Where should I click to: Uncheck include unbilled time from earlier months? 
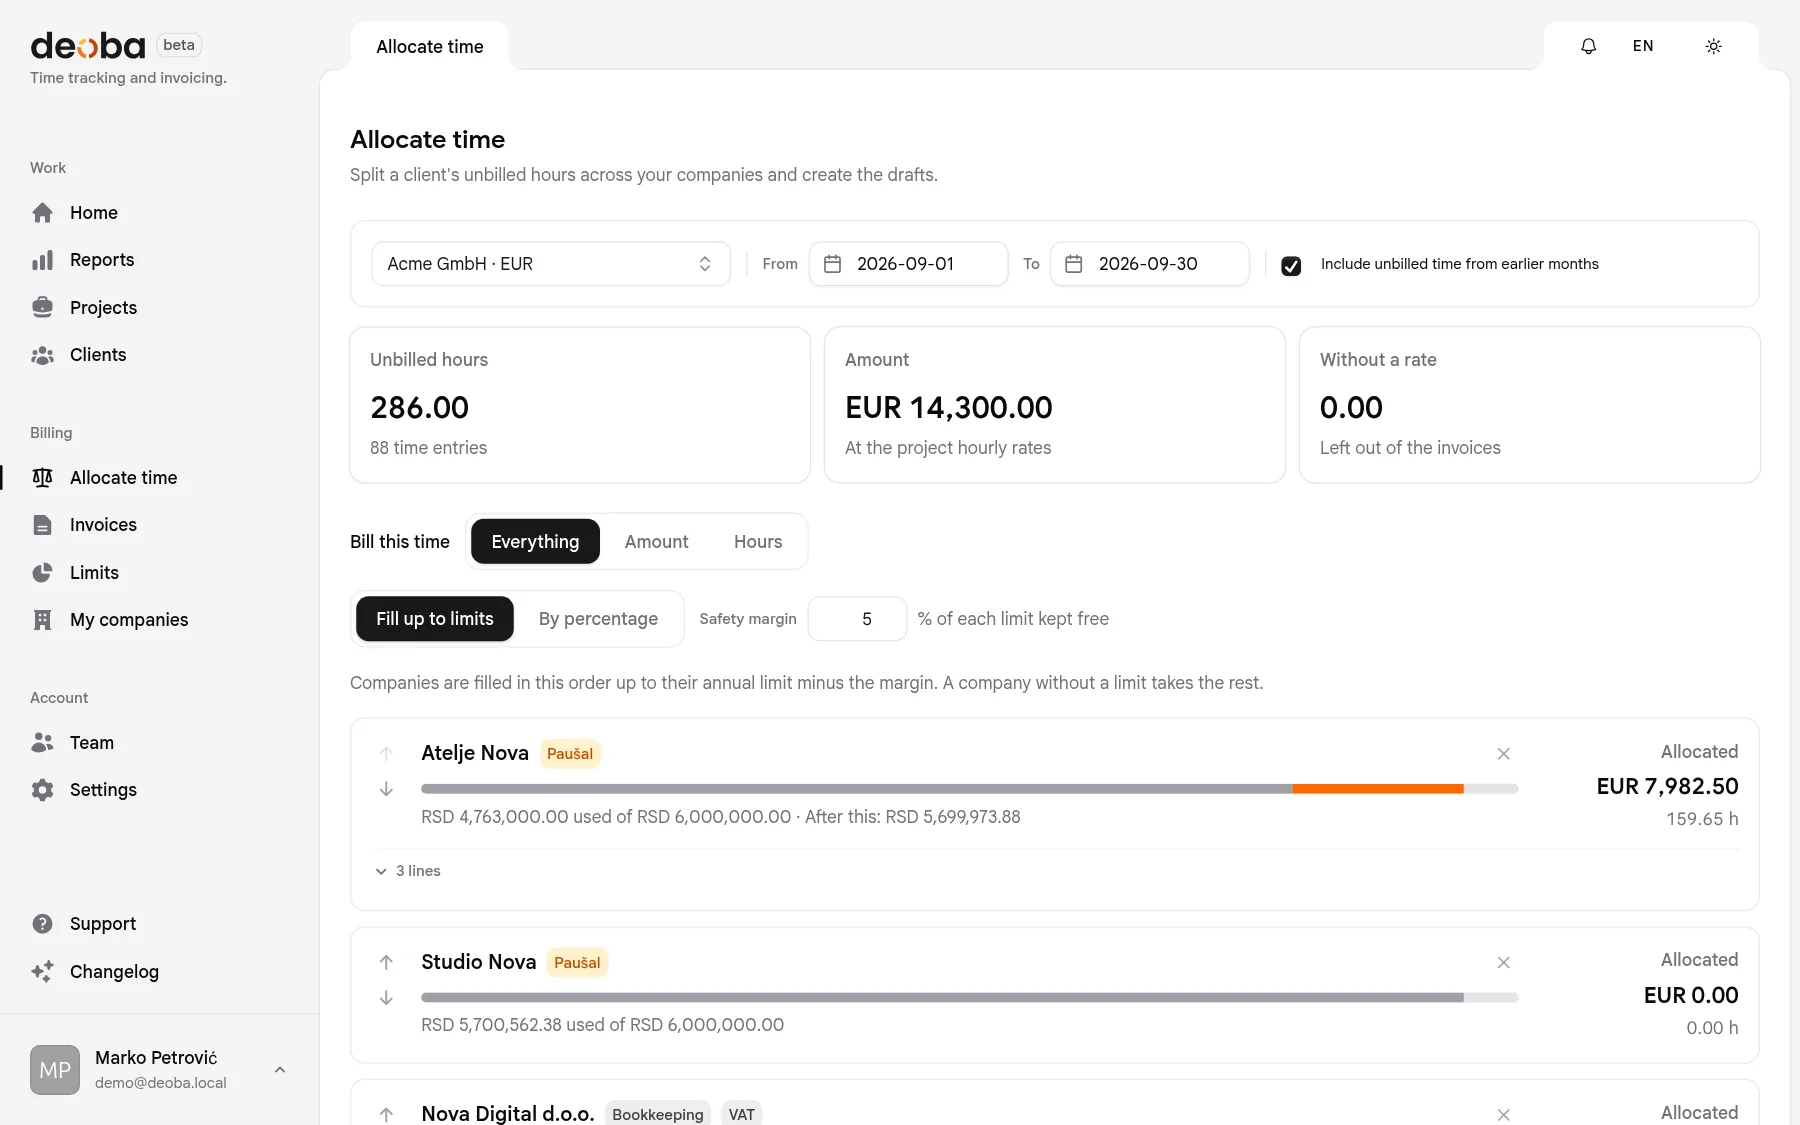[1291, 265]
